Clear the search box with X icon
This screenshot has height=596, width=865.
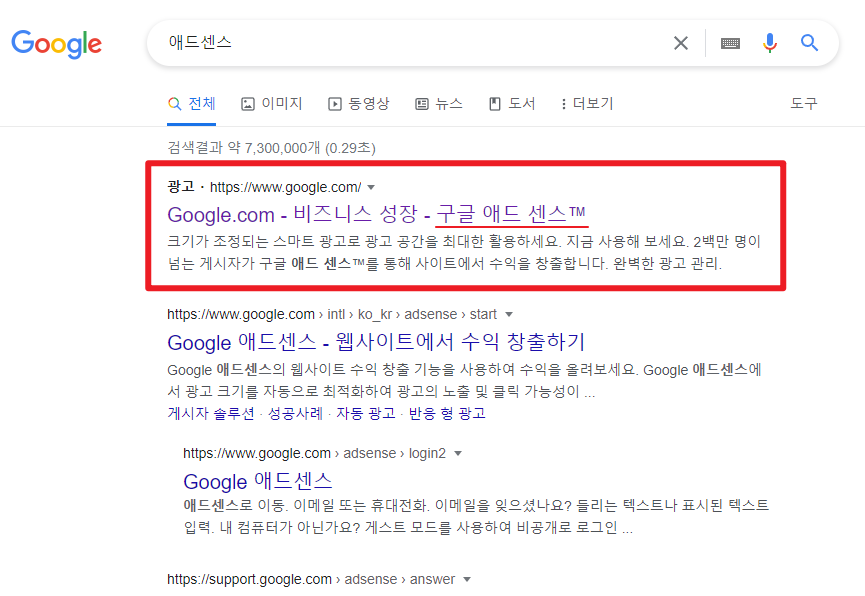(681, 42)
